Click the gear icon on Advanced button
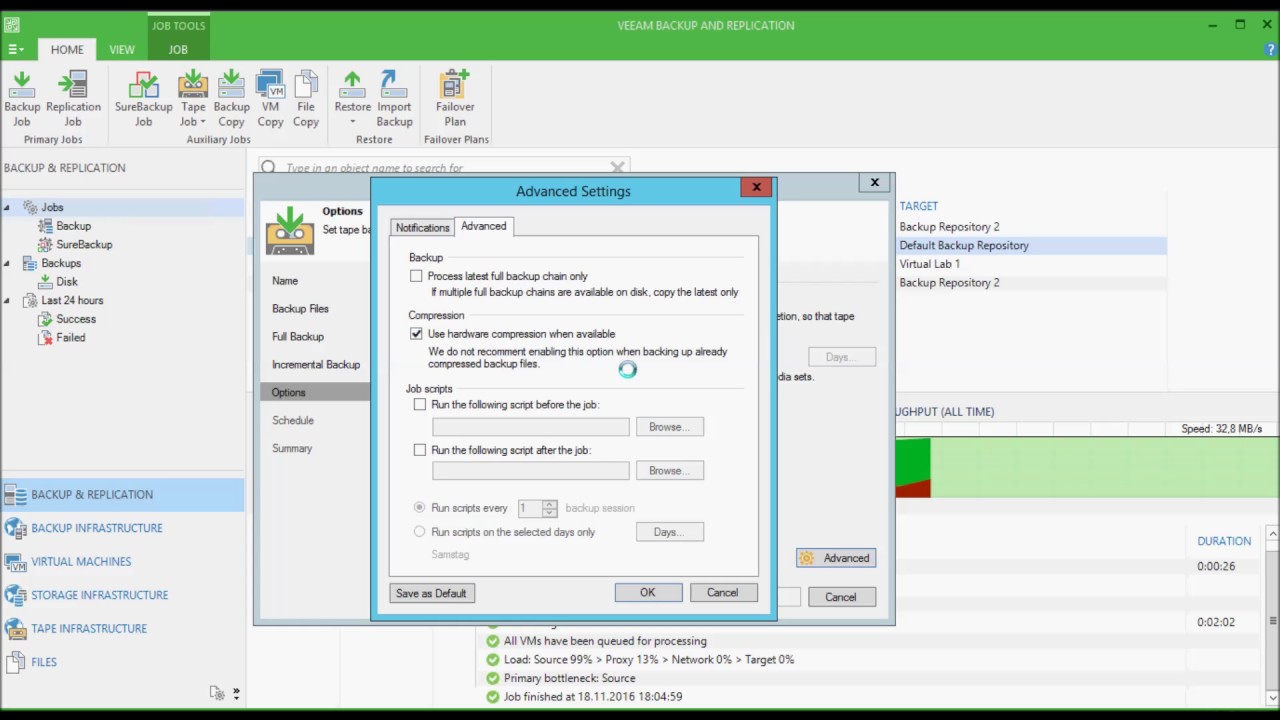The width and height of the screenshot is (1280, 720). tap(807, 558)
